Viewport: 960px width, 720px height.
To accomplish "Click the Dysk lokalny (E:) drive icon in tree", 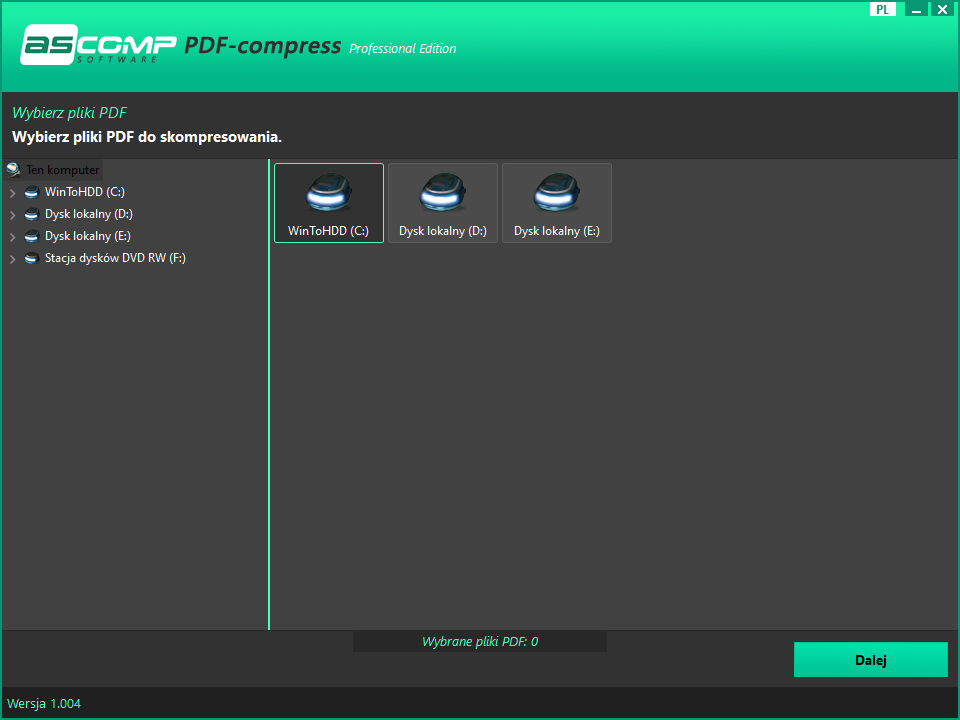I will click(x=32, y=236).
